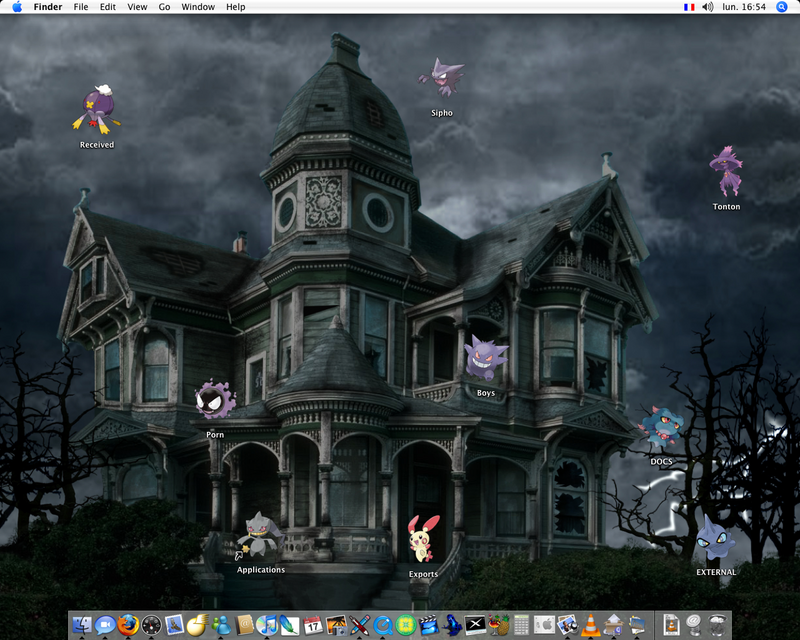
Task: Open MSN Messenger in the Dock
Action: [221, 625]
